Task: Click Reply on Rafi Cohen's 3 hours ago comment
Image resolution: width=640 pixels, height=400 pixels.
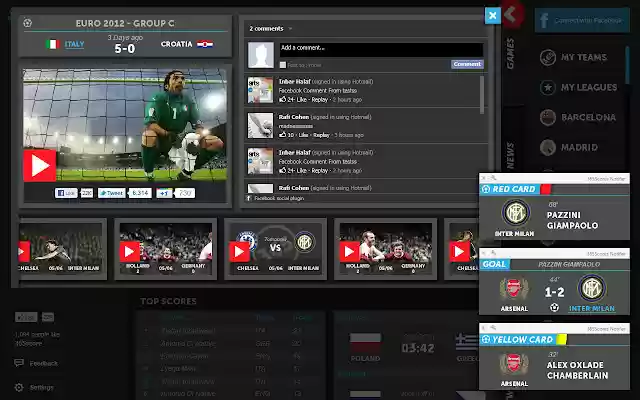Action: coord(321,135)
